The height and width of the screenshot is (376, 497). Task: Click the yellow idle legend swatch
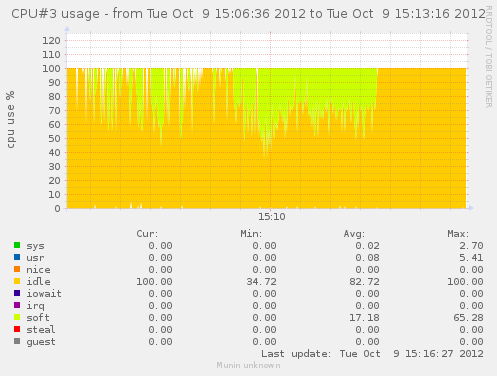17,281
